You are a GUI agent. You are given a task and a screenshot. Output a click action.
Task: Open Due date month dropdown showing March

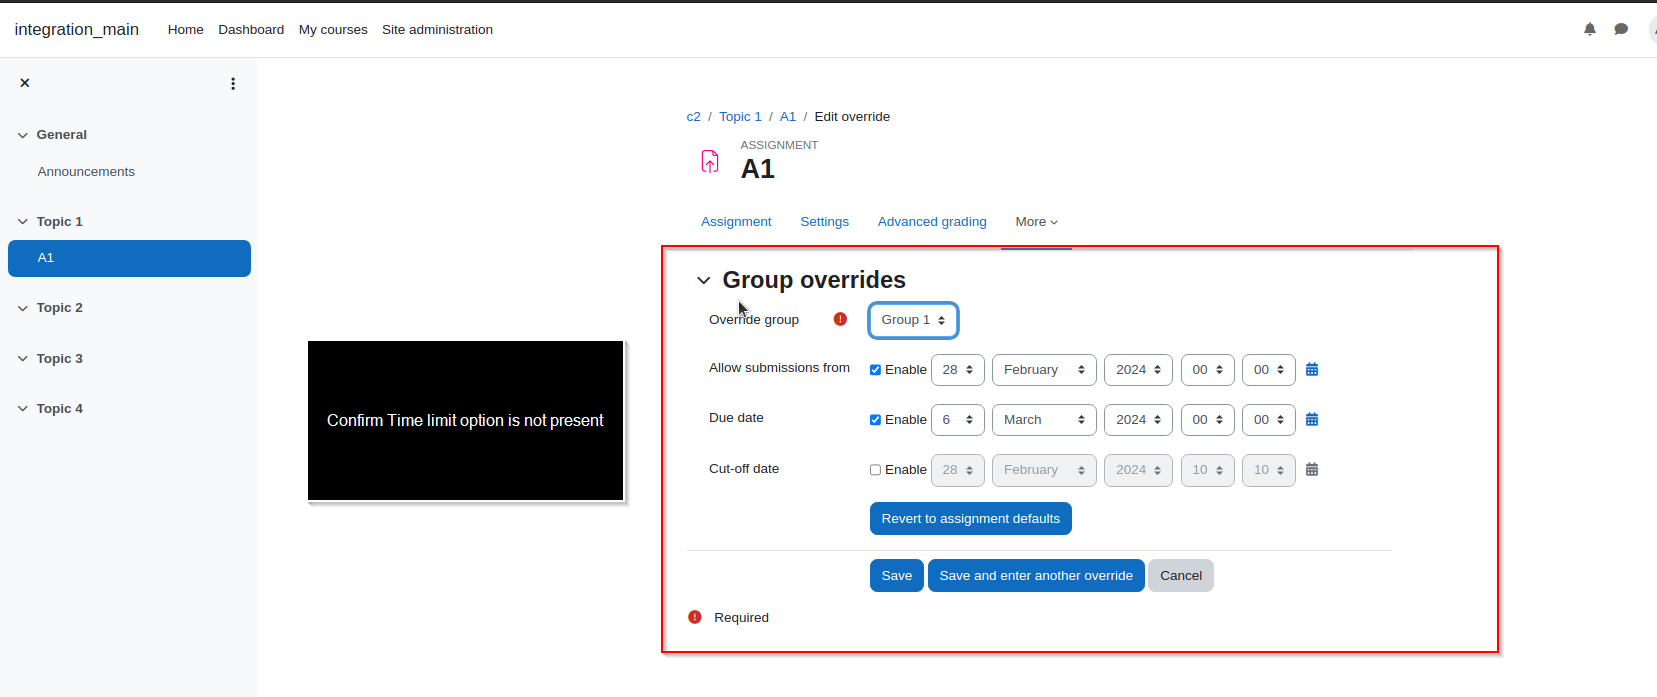click(1044, 420)
